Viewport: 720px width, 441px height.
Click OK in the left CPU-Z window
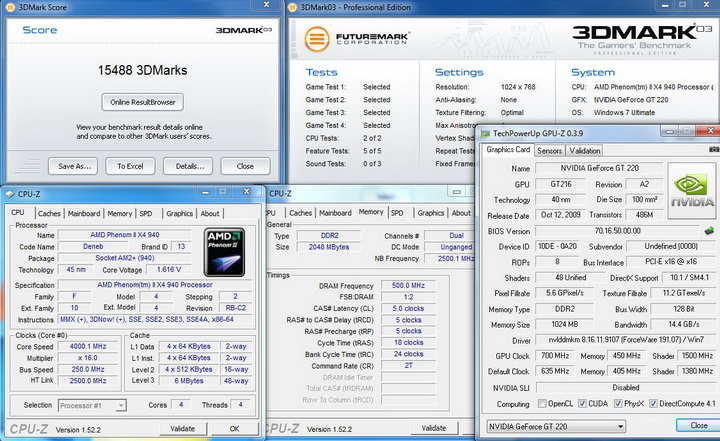tap(234, 429)
